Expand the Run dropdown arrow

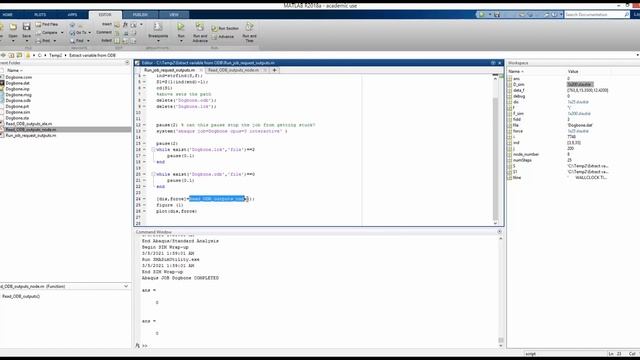click(x=181, y=41)
